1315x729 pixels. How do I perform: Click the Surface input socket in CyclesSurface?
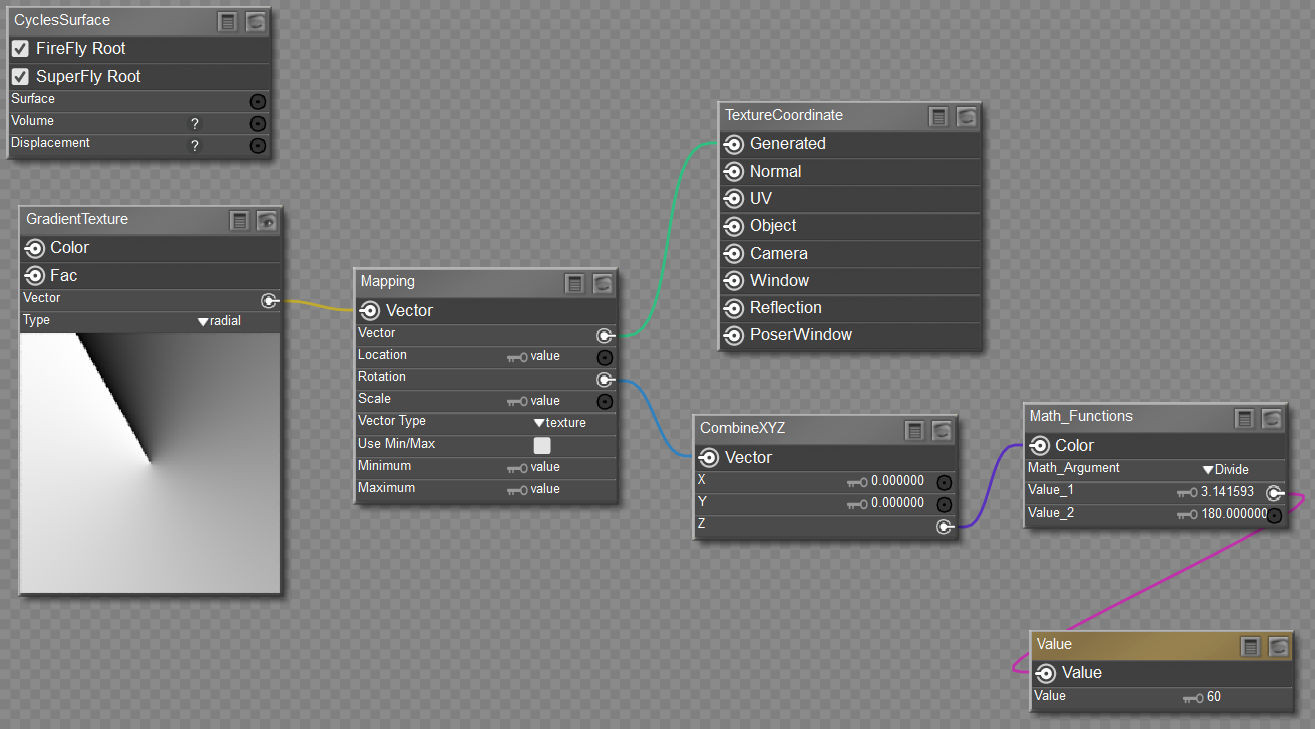tap(257, 101)
